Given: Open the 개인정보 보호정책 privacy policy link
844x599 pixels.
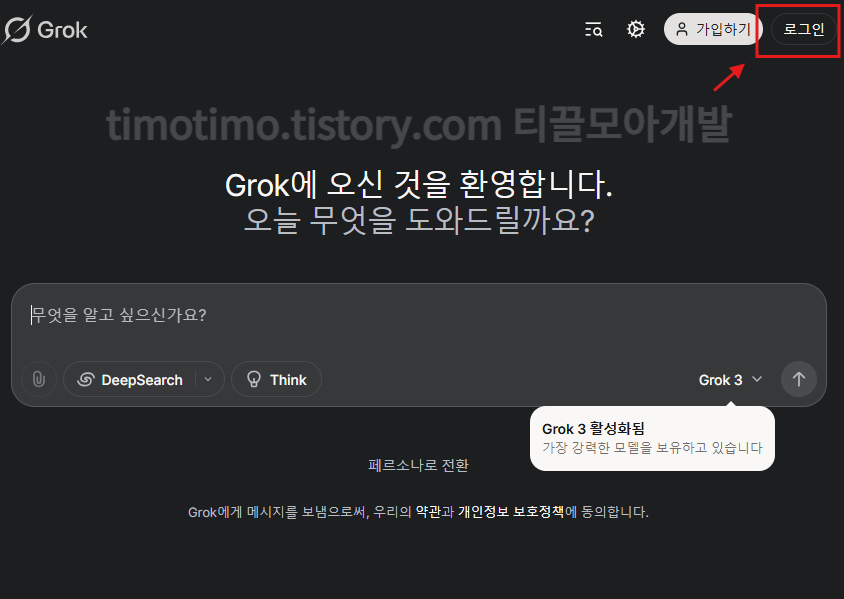Looking at the screenshot, I should tap(511, 512).
